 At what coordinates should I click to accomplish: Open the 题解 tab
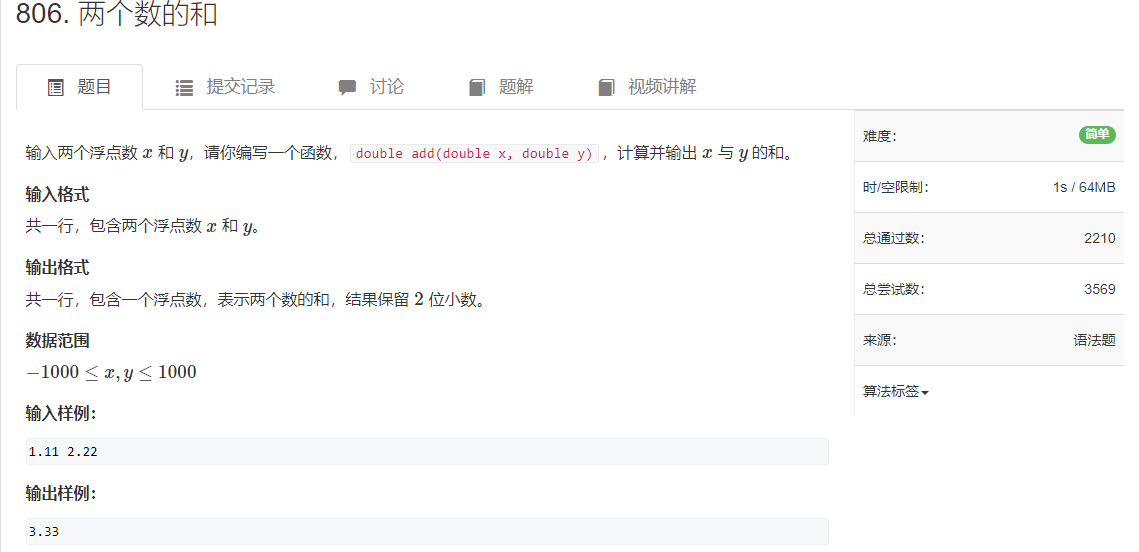click(501, 87)
